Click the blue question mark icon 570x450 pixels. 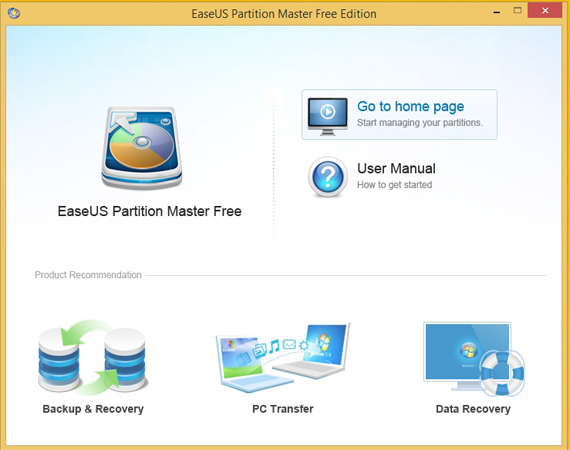point(328,177)
